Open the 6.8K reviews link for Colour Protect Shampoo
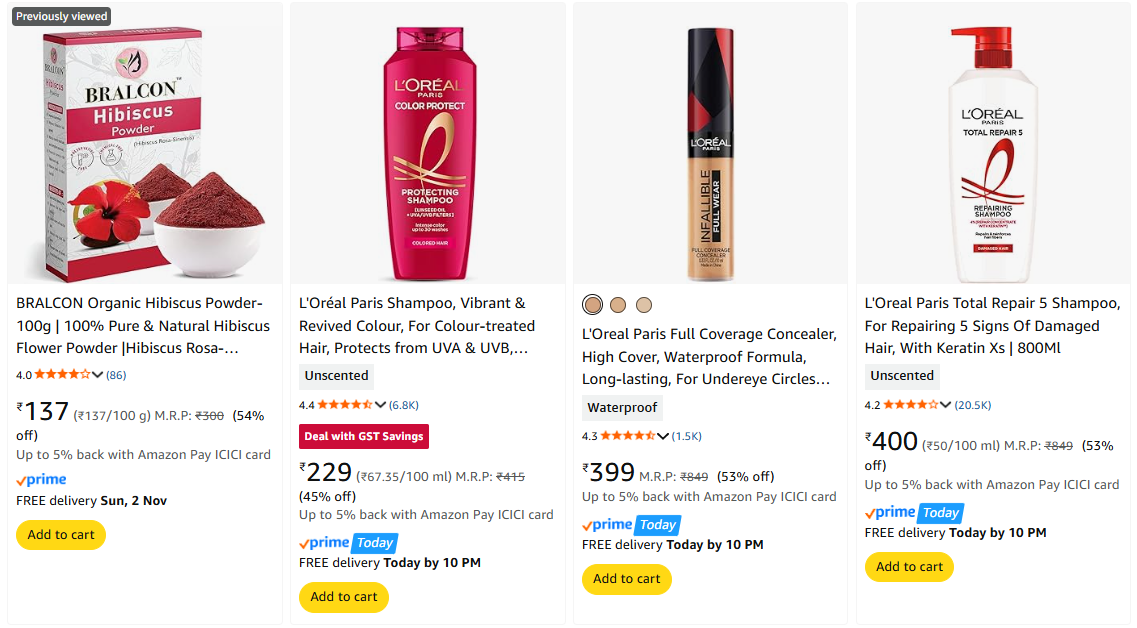The image size is (1137, 628). [x=404, y=405]
